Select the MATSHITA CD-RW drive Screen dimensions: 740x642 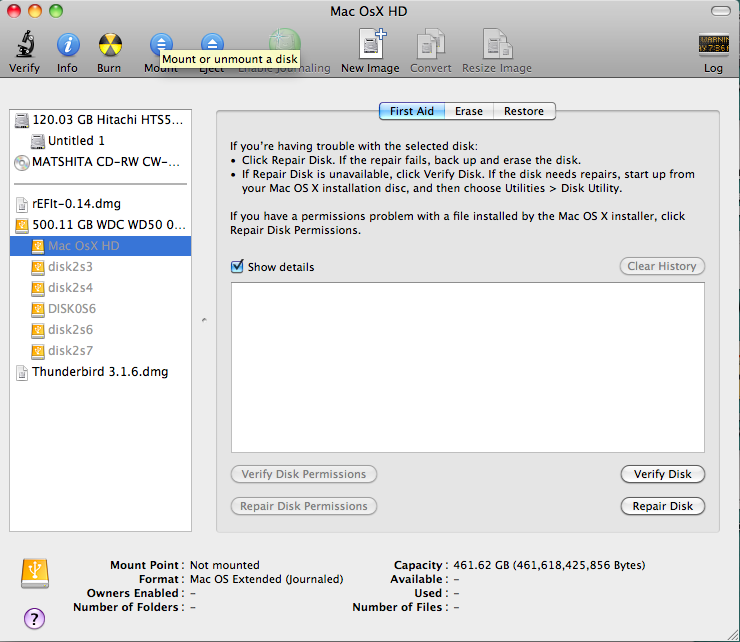pyautogui.click(x=101, y=162)
